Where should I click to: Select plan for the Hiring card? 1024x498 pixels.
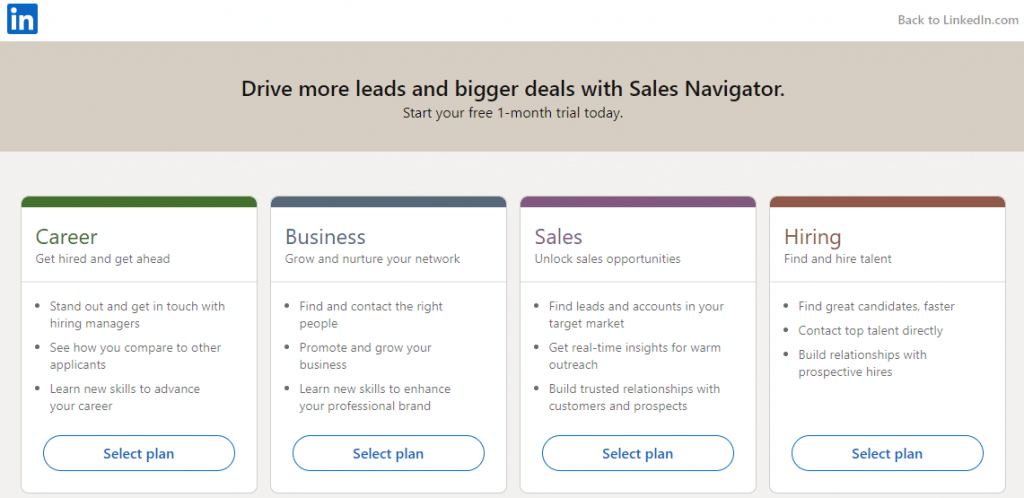(x=887, y=453)
